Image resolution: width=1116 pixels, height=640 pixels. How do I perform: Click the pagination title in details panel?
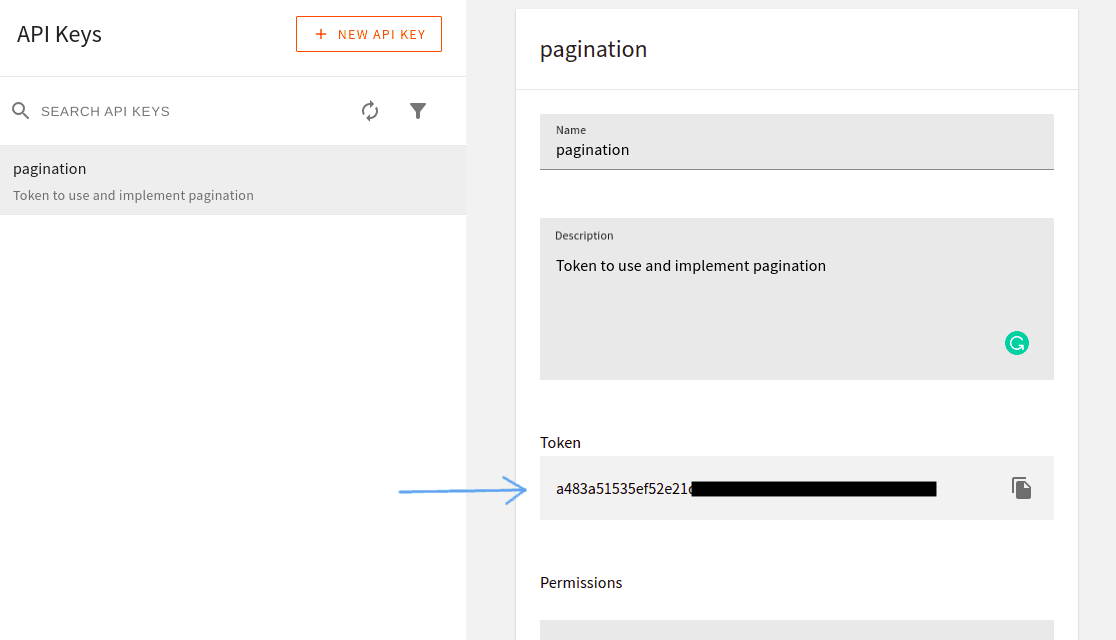(x=593, y=49)
